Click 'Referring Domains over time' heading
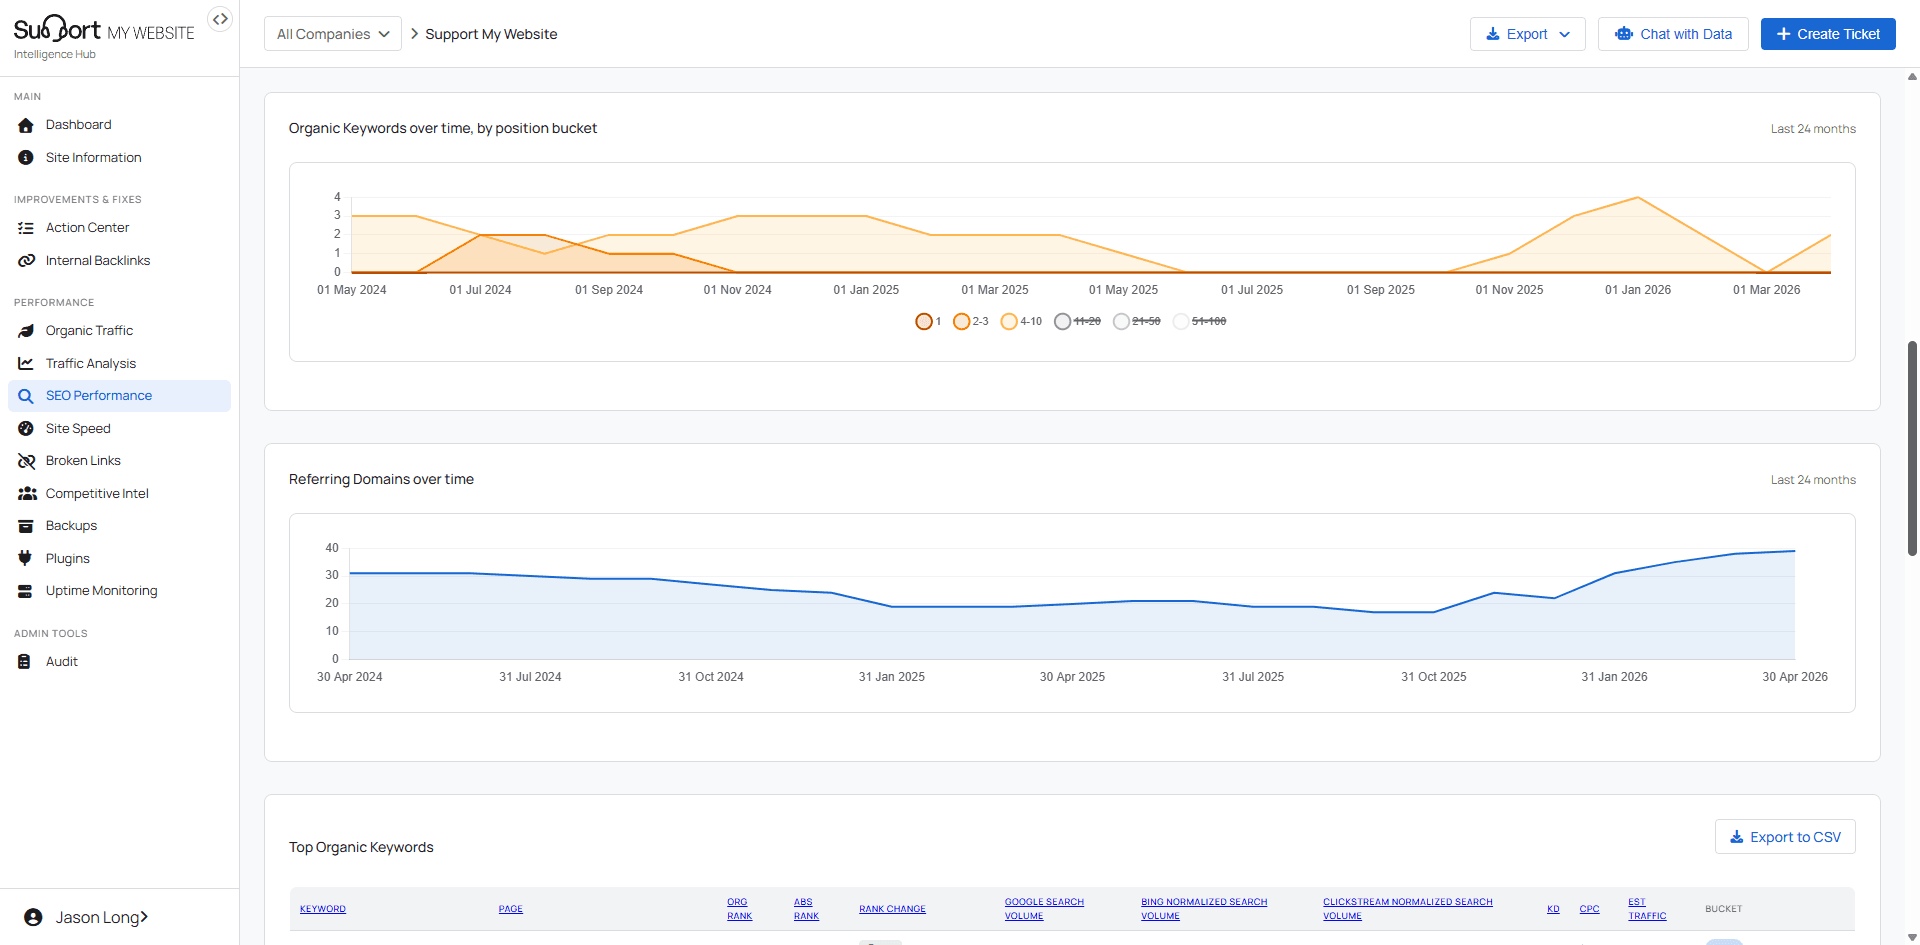1920x945 pixels. (x=381, y=480)
